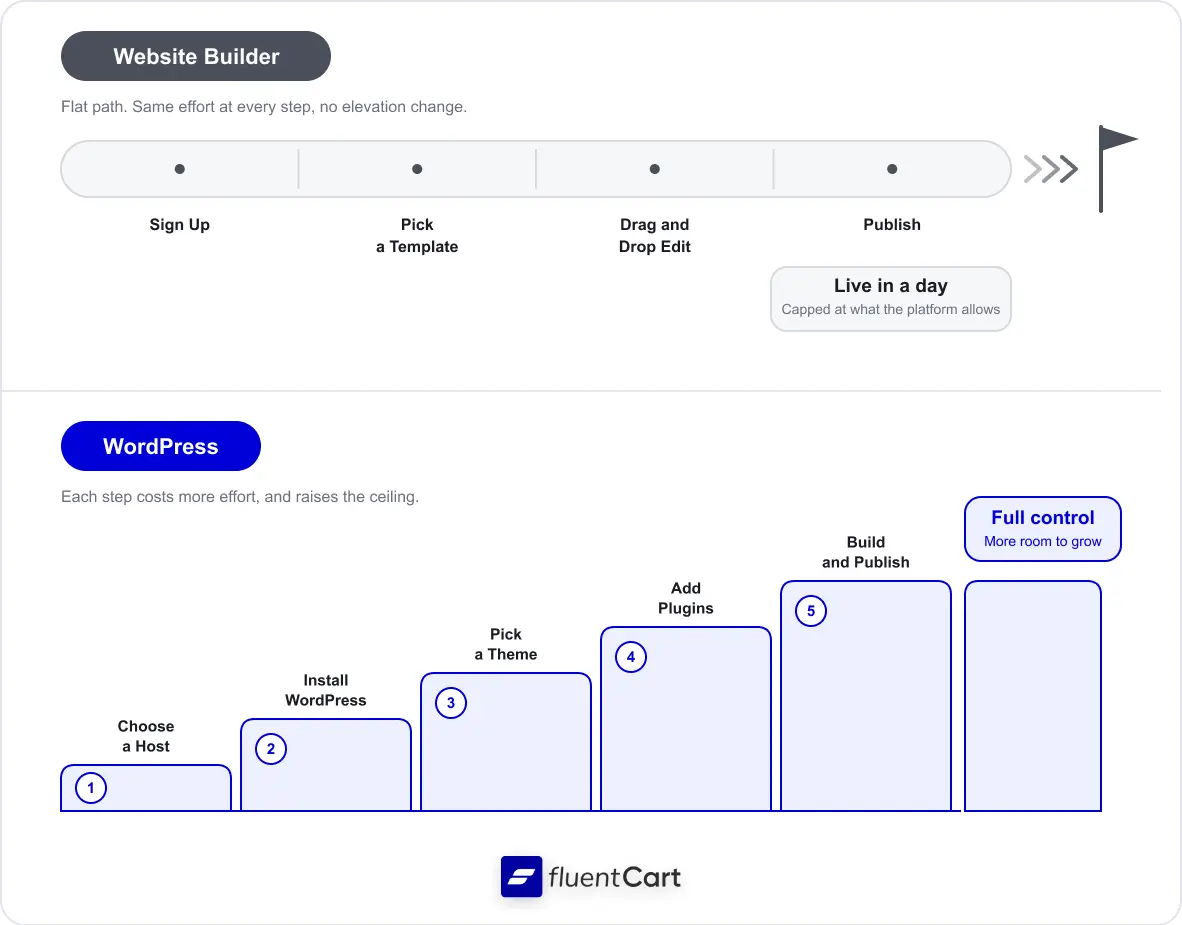The image size is (1182, 925).
Task: Click 'Each step costs more effort' description
Action: click(240, 497)
